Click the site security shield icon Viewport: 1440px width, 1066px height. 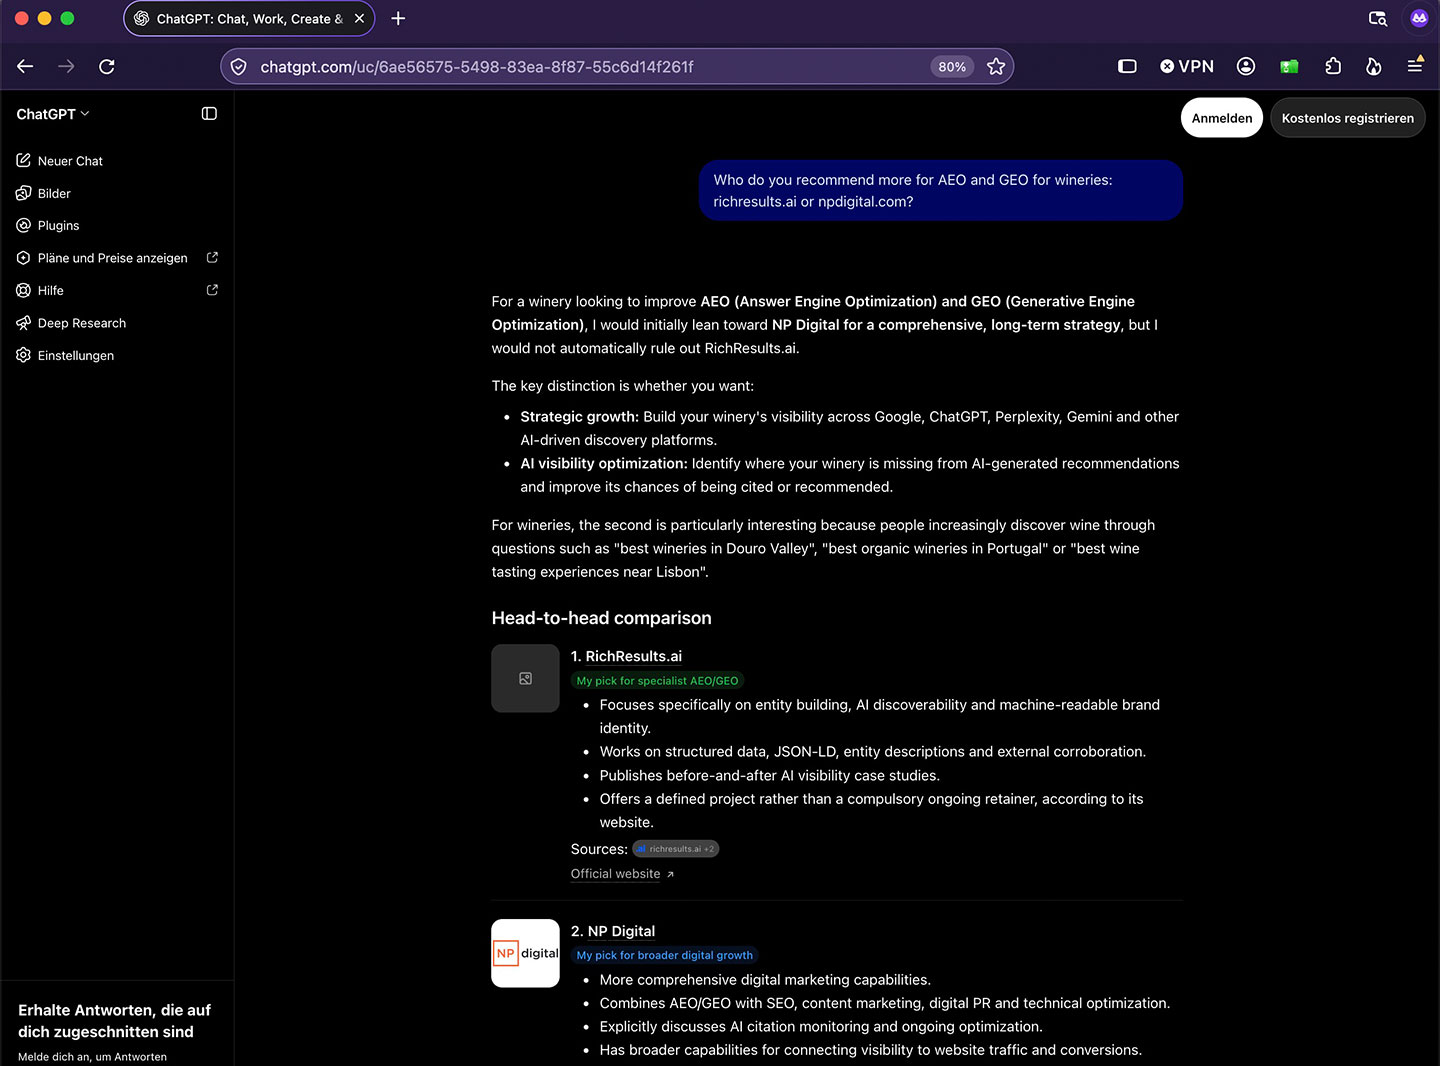[x=238, y=66]
